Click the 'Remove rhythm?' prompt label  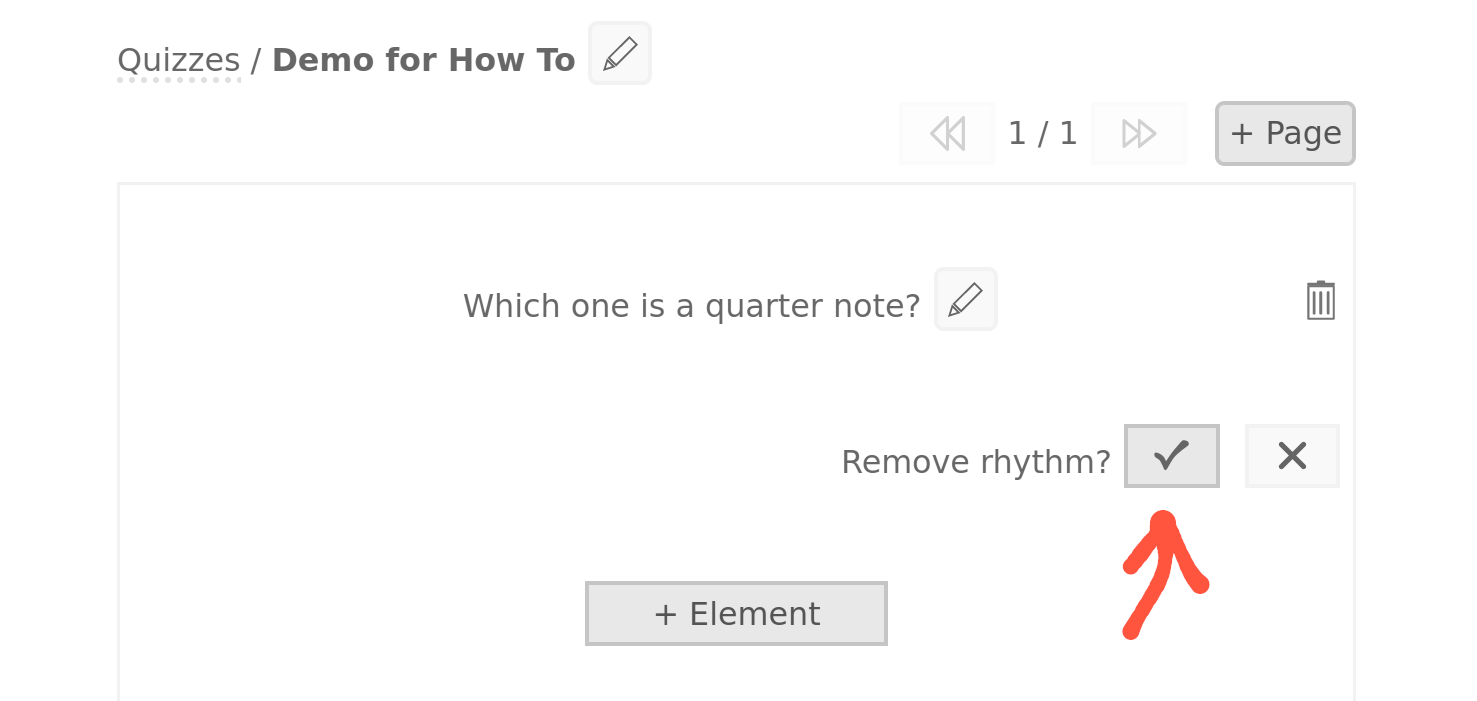coord(975,462)
